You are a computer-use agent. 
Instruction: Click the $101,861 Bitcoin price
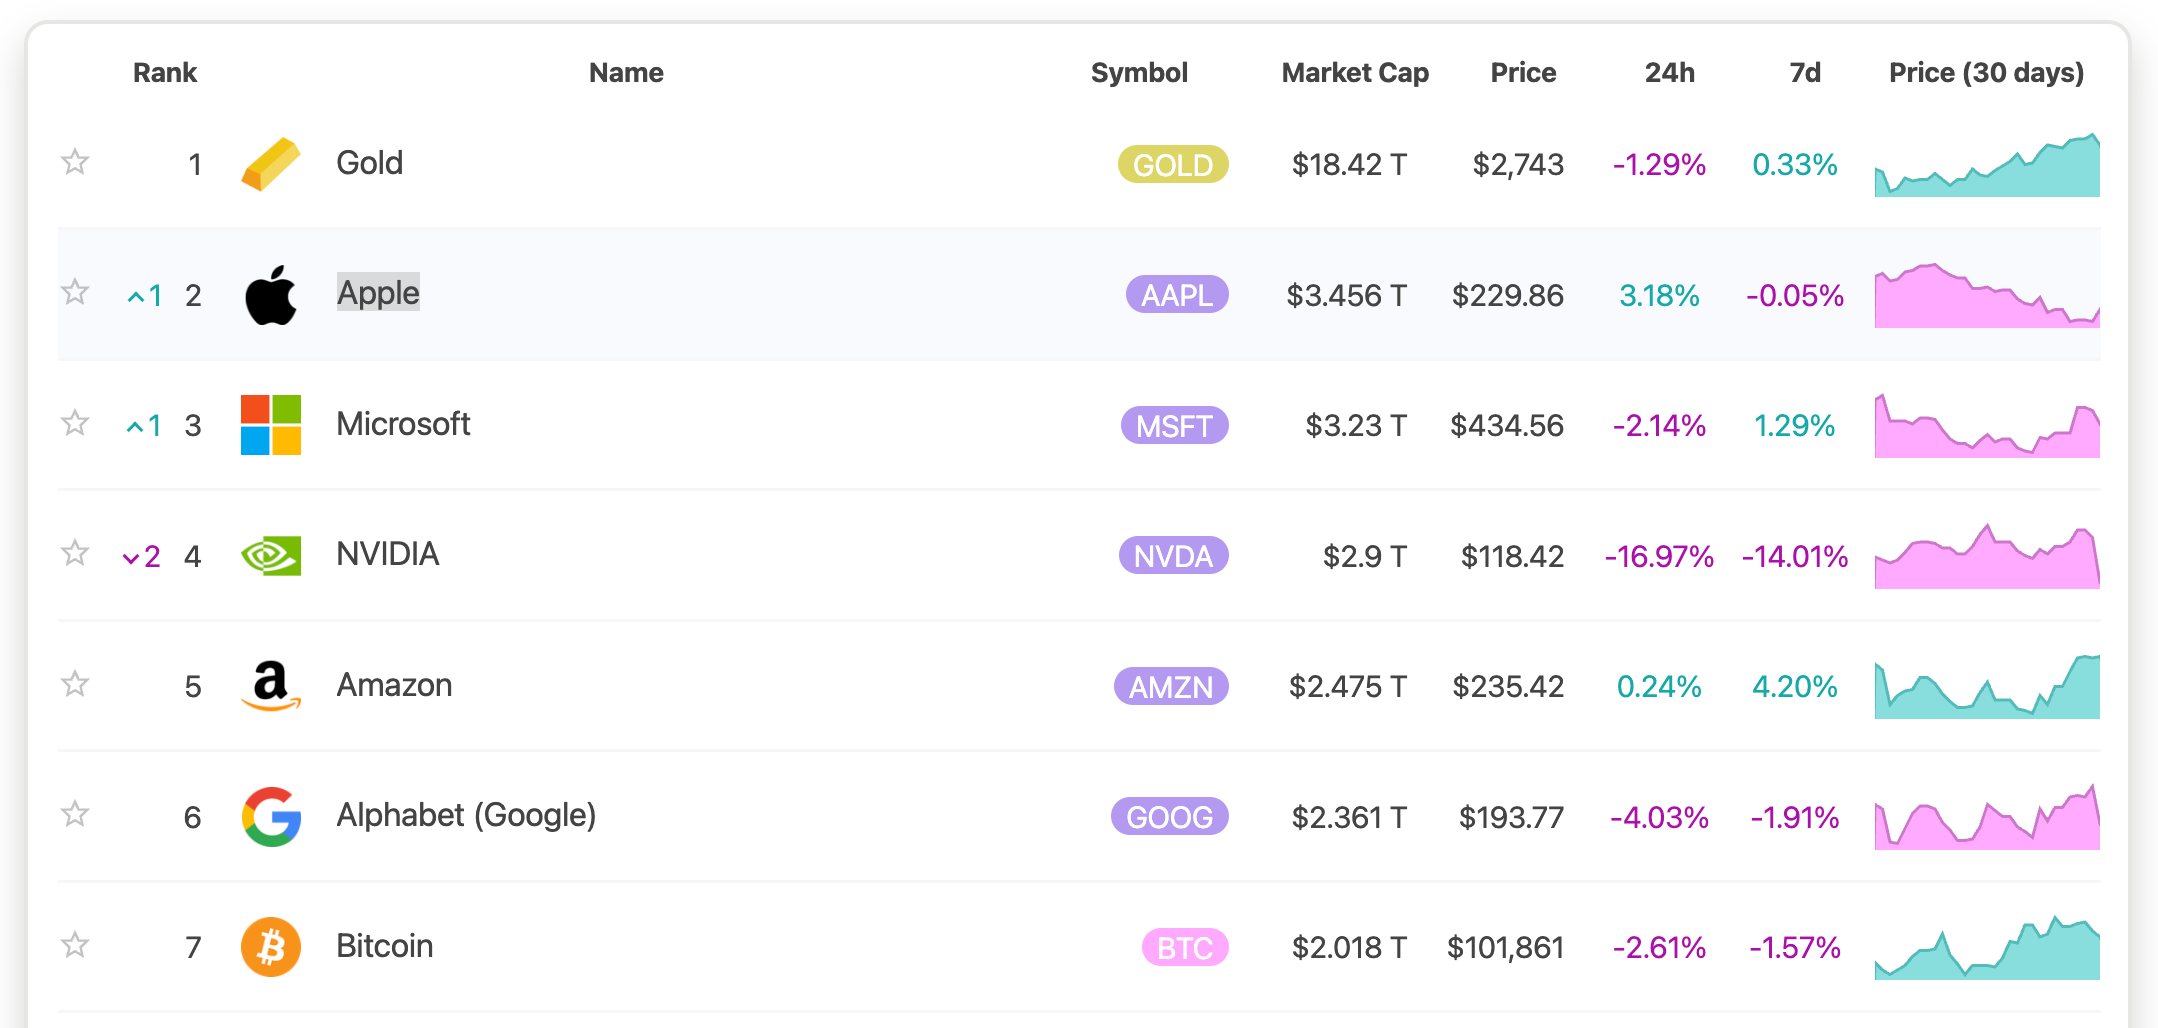point(1505,947)
